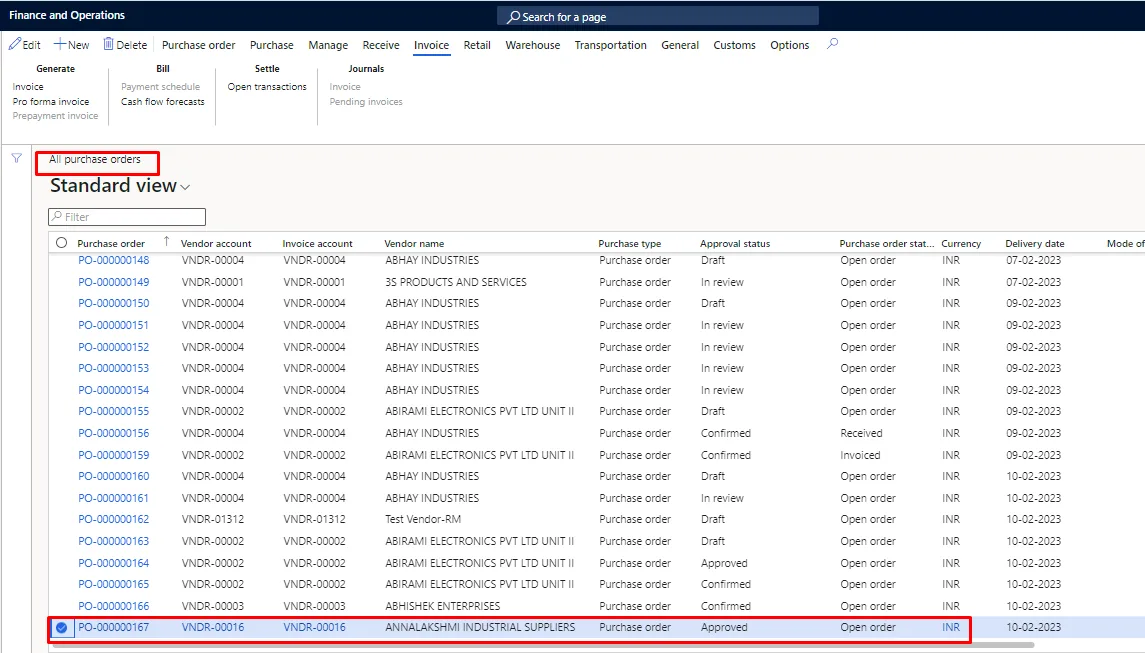Image resolution: width=1145 pixels, height=653 pixels.
Task: Click the Edit pencil icon
Action: pos(15,45)
